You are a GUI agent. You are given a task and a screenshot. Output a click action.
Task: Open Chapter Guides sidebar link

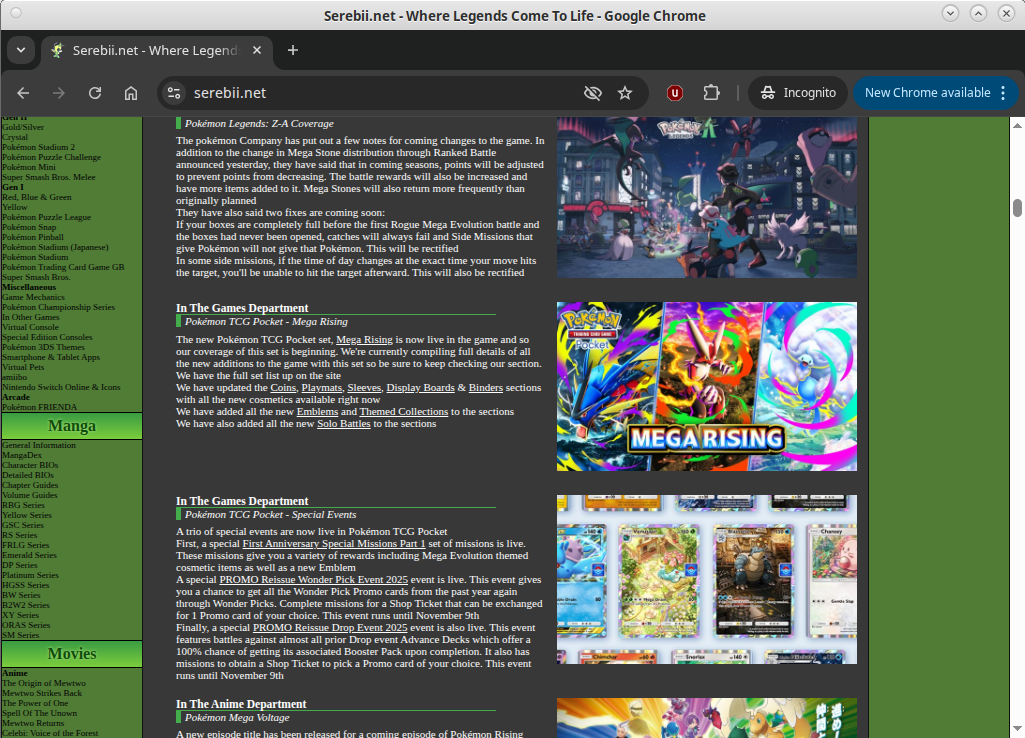click(30, 485)
